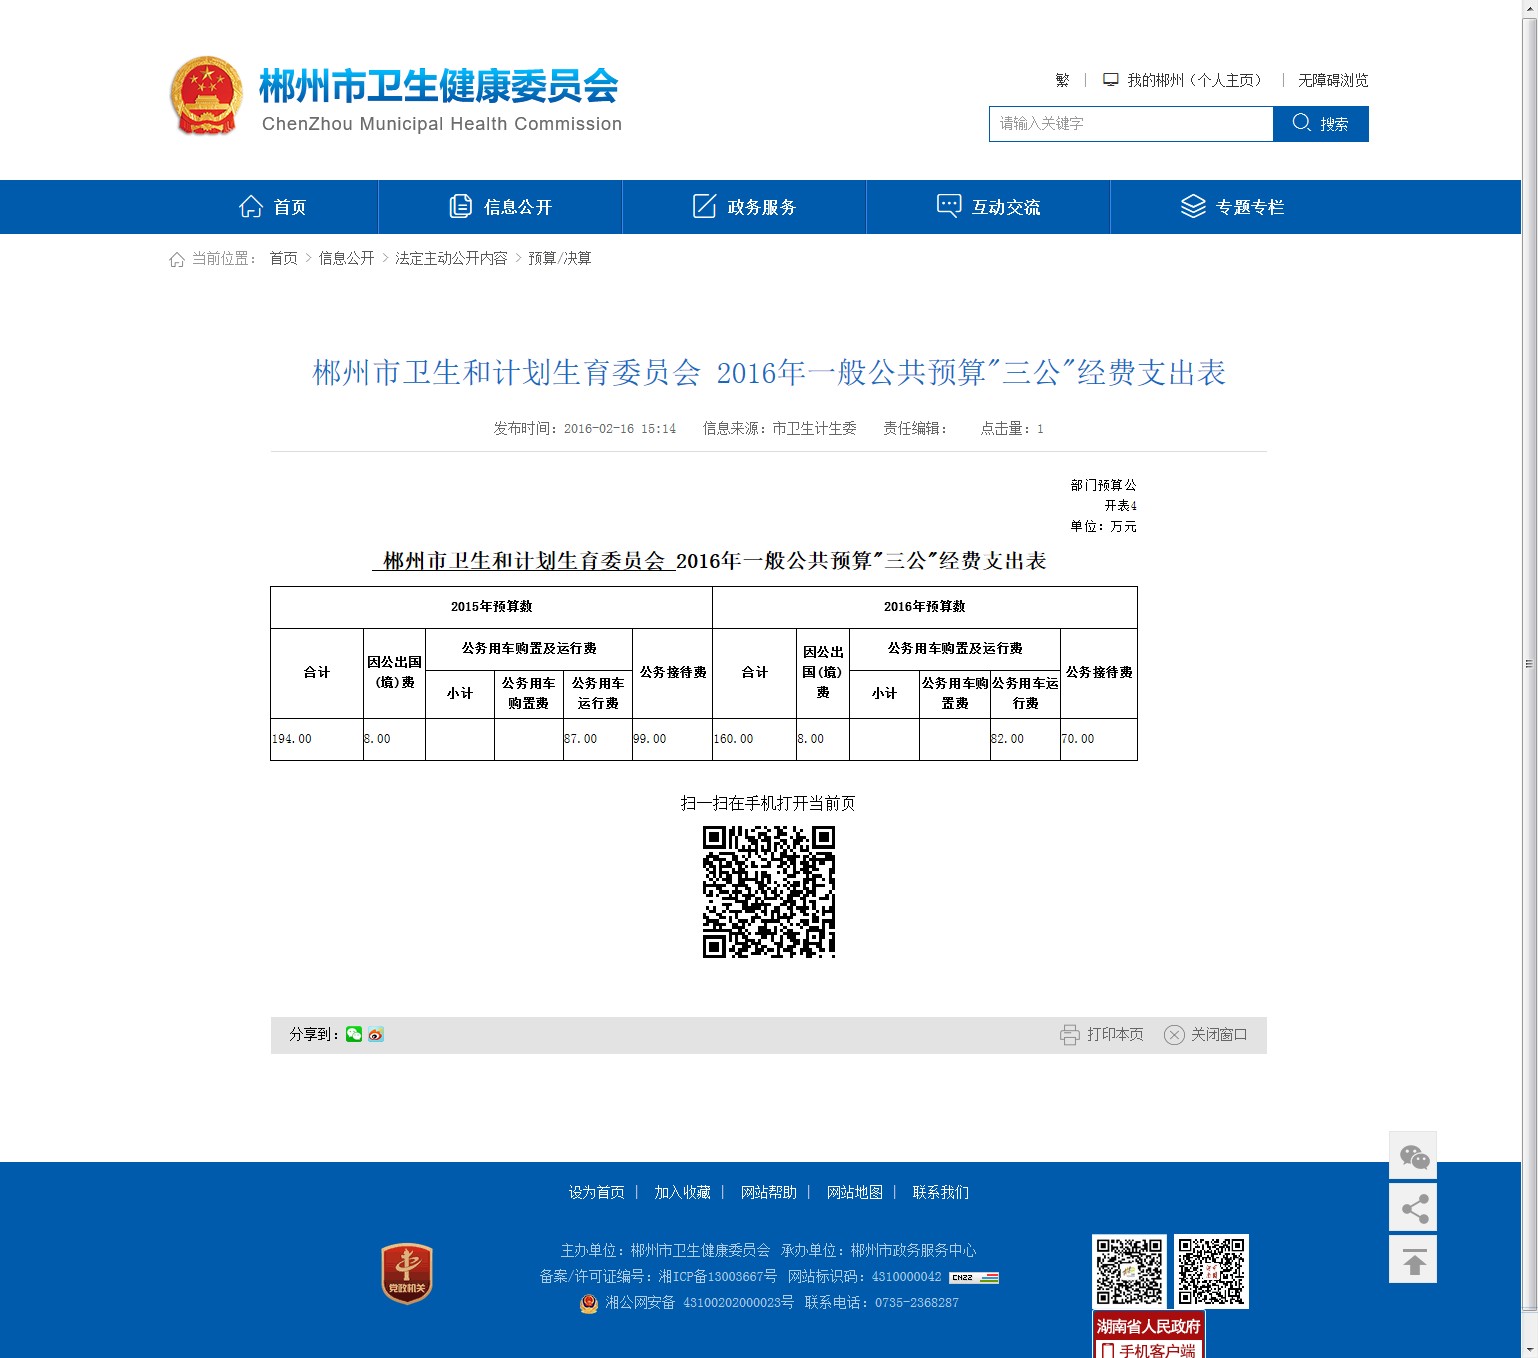The height and width of the screenshot is (1358, 1538).
Task: Click the back-to-top arrow icon
Action: point(1413,1260)
